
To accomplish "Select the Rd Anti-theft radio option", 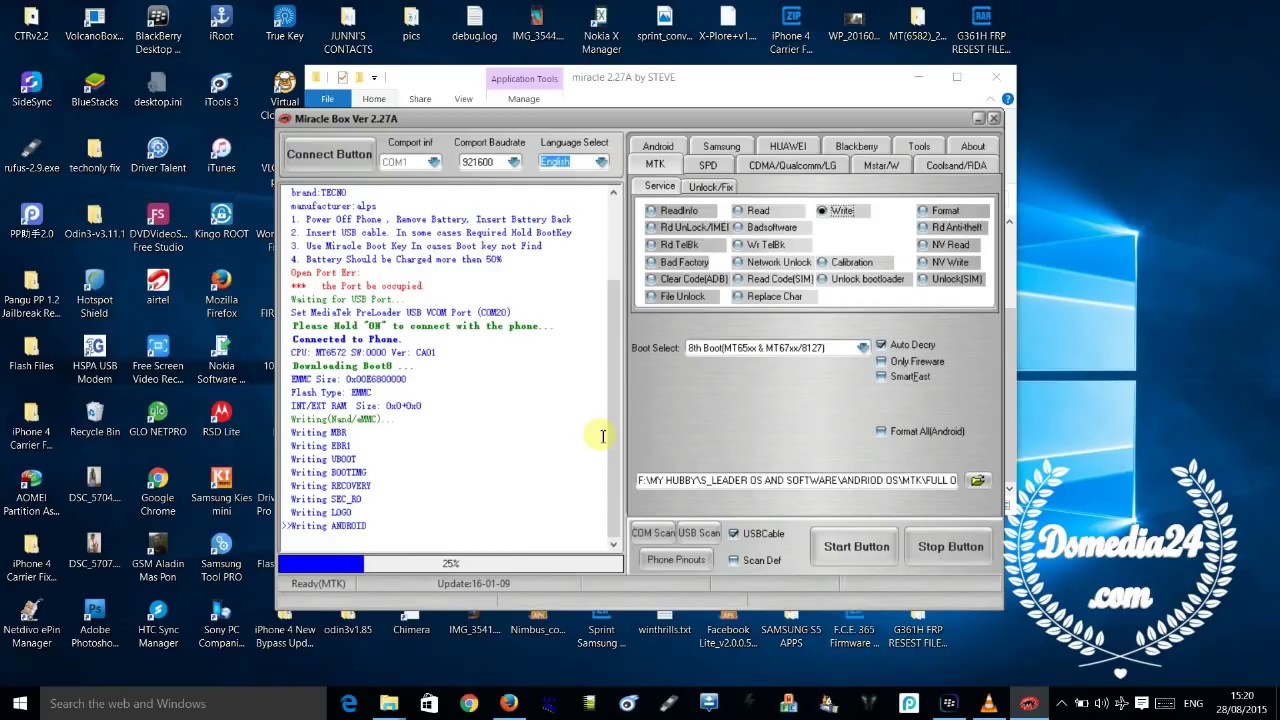I will point(949,228).
